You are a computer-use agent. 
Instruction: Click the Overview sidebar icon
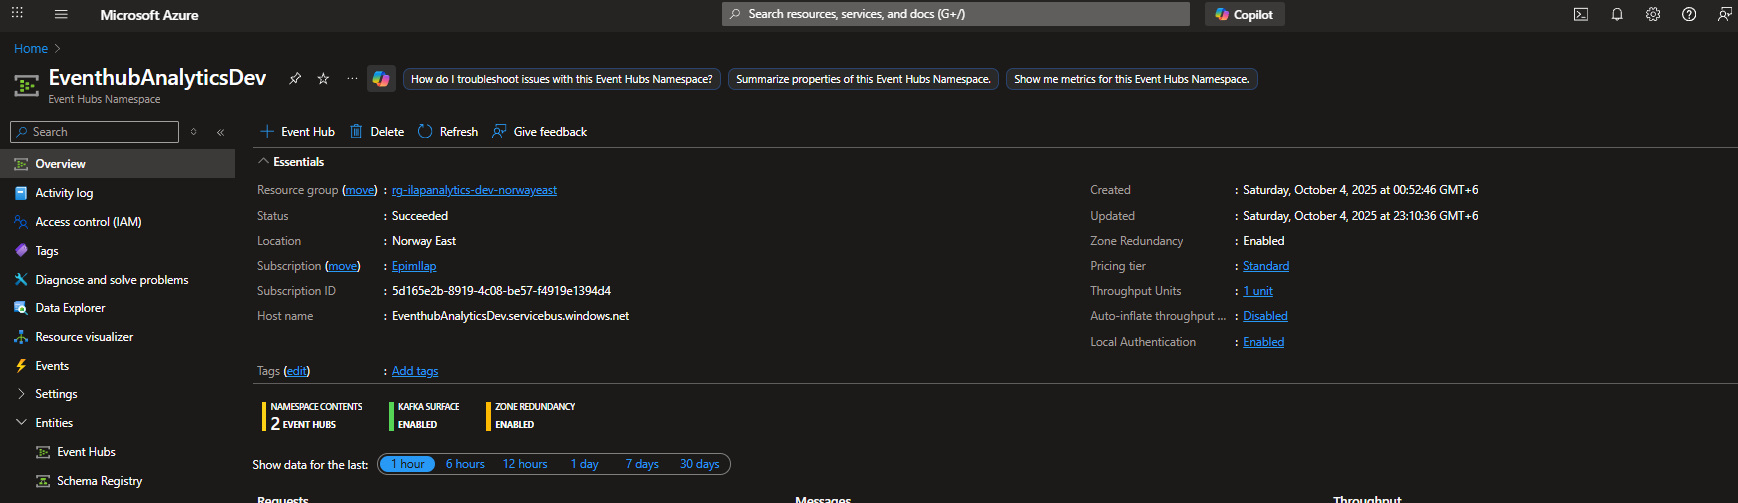click(x=20, y=164)
